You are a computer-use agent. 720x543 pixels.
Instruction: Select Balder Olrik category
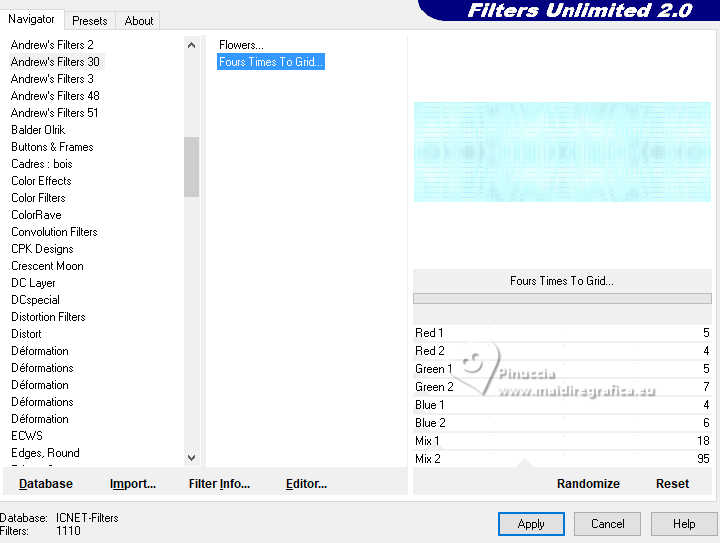38,130
